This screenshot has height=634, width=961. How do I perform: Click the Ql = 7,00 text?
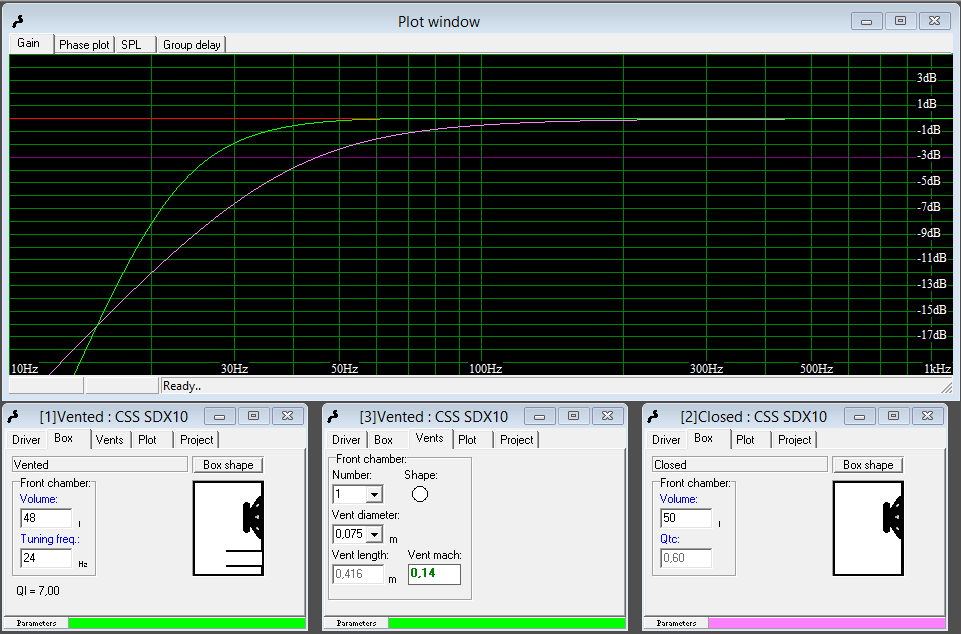click(x=38, y=591)
